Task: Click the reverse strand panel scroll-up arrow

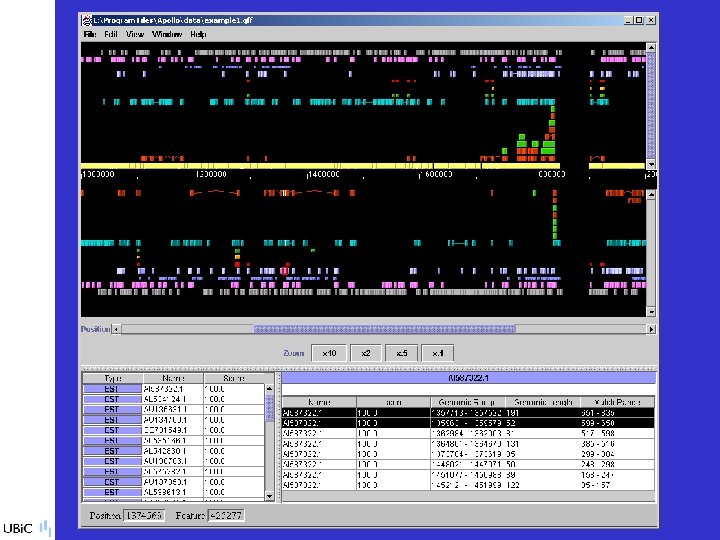Action: [x=651, y=195]
